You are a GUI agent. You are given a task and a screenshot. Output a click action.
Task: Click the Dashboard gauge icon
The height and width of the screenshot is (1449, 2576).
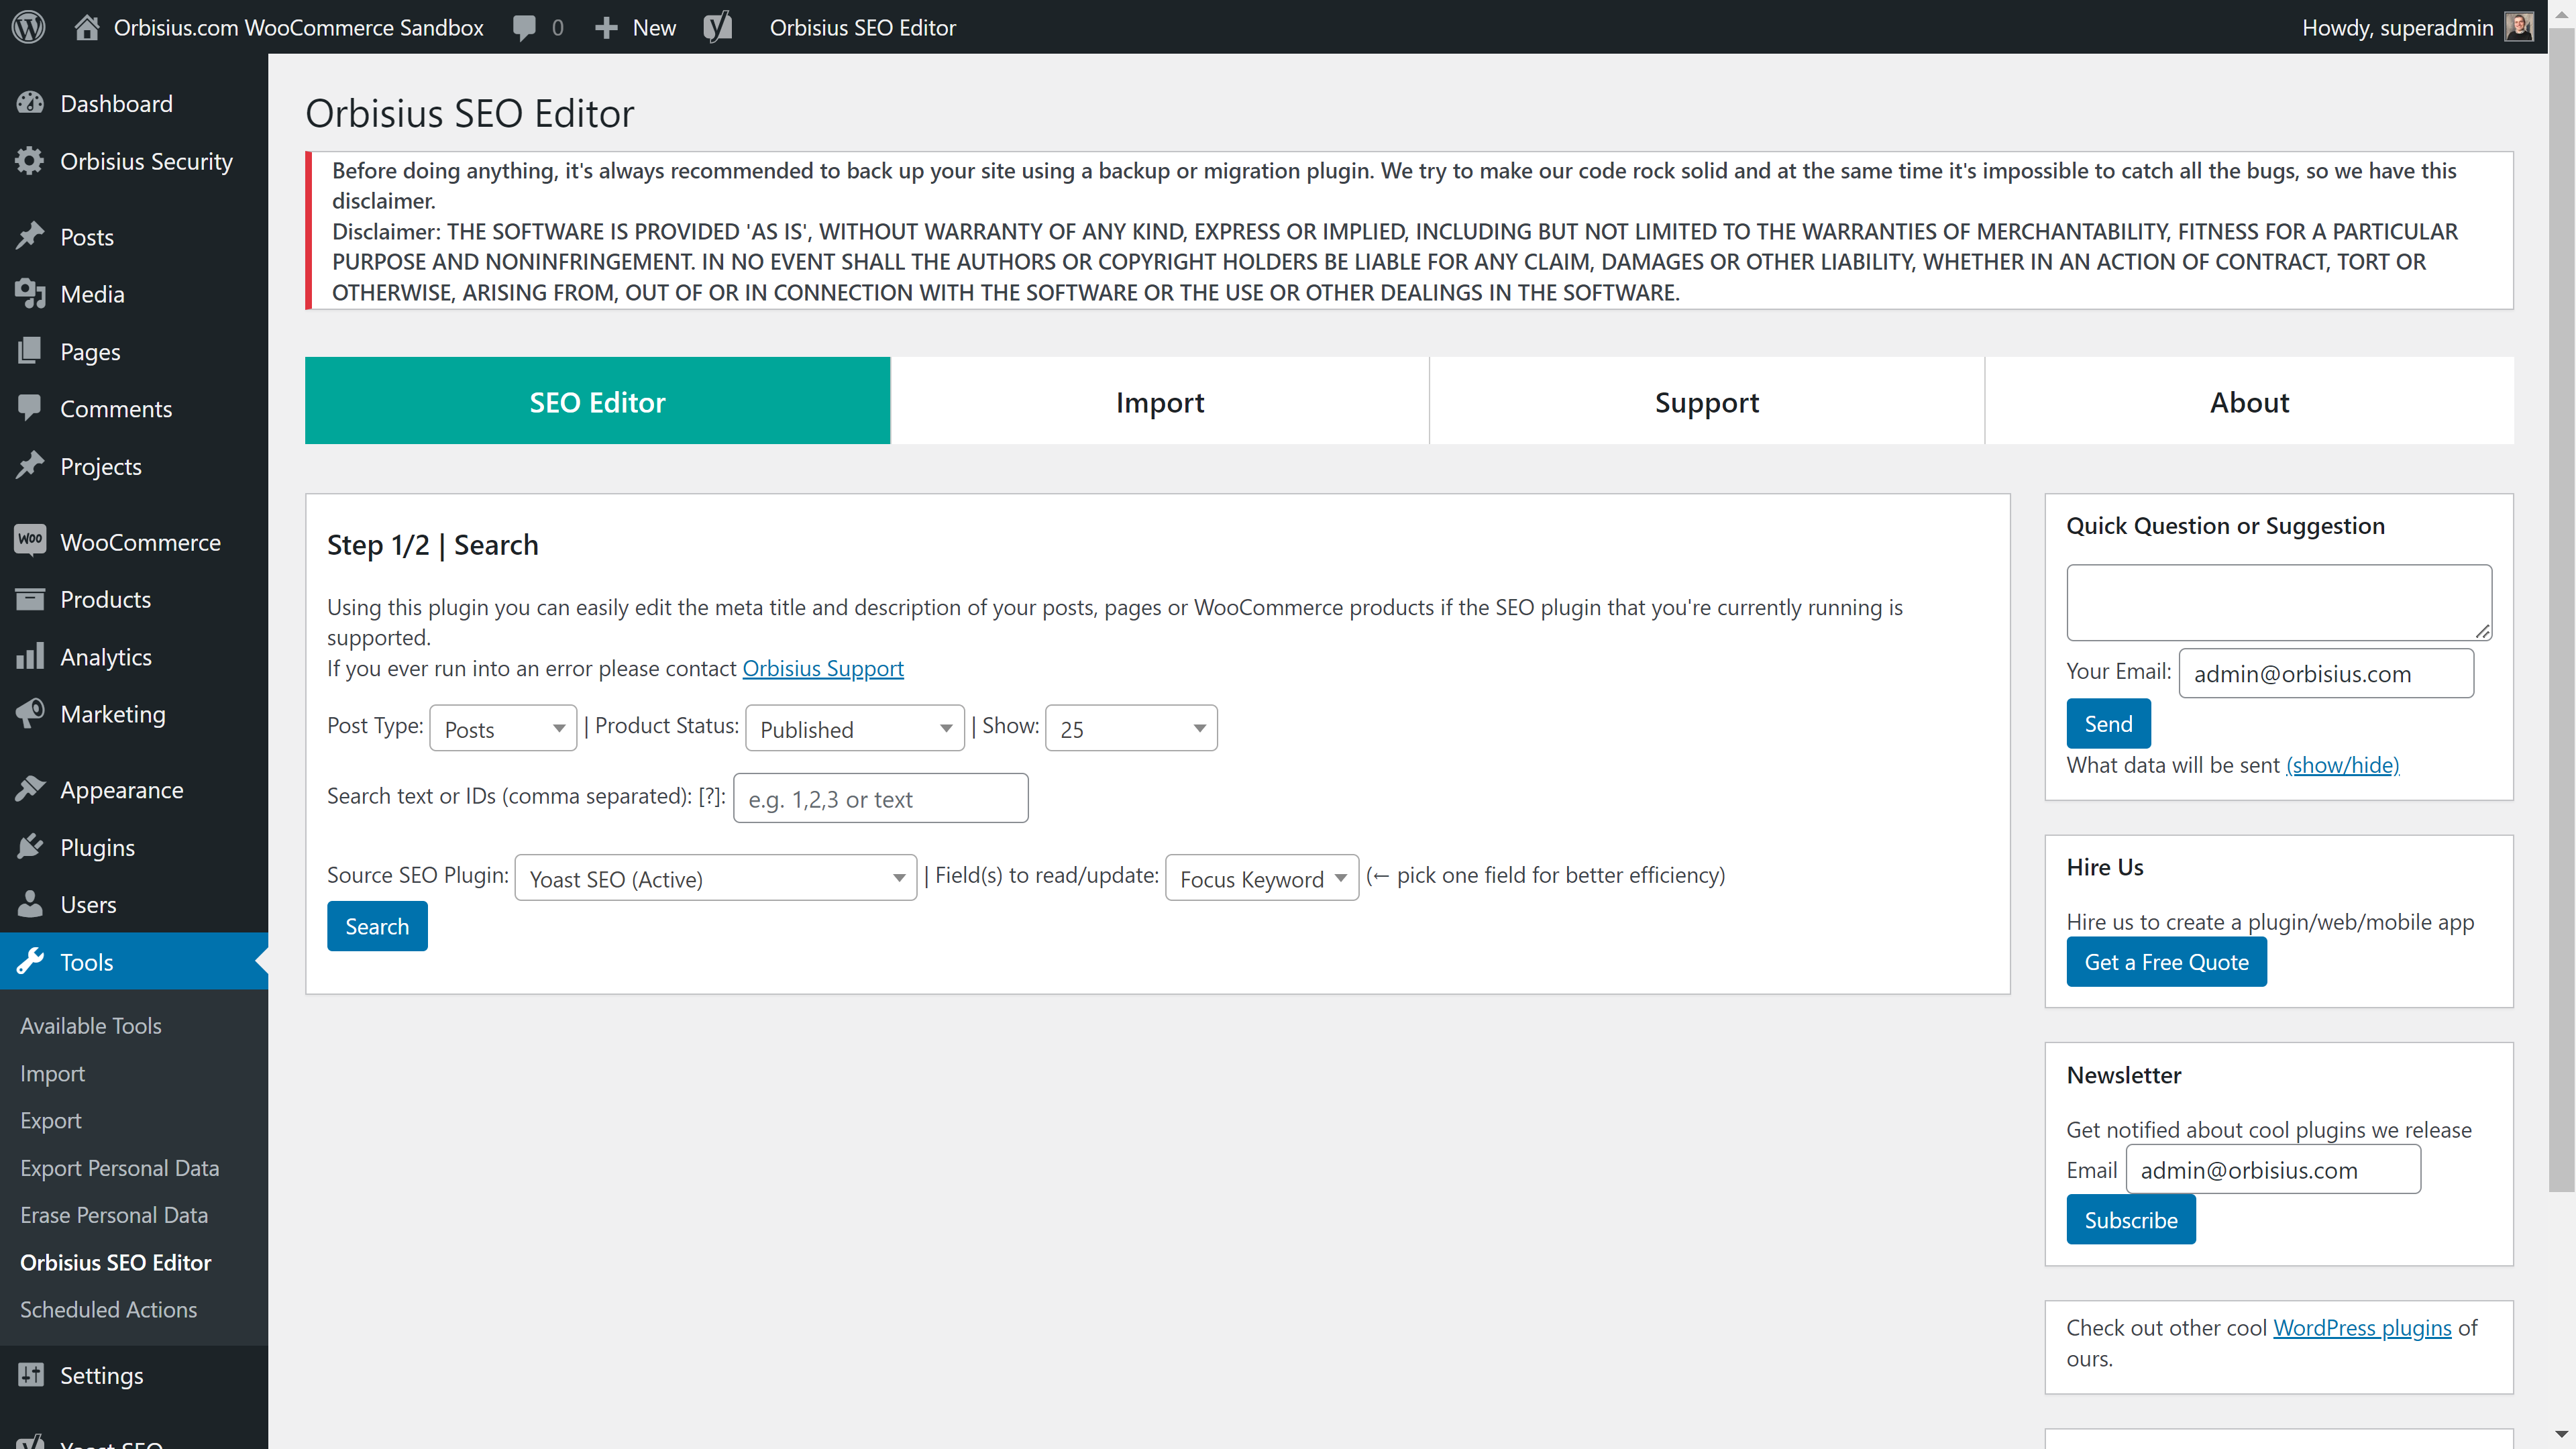tap(30, 103)
